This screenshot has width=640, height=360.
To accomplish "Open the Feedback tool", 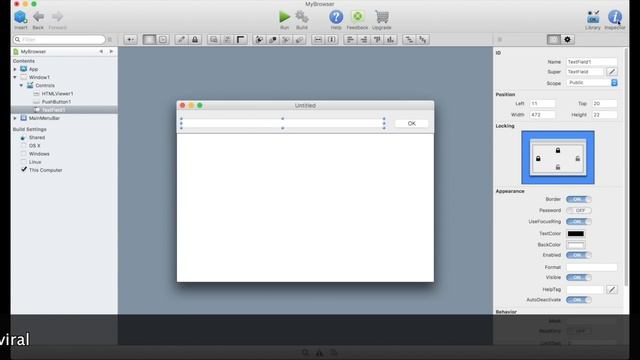I will pyautogui.click(x=358, y=17).
